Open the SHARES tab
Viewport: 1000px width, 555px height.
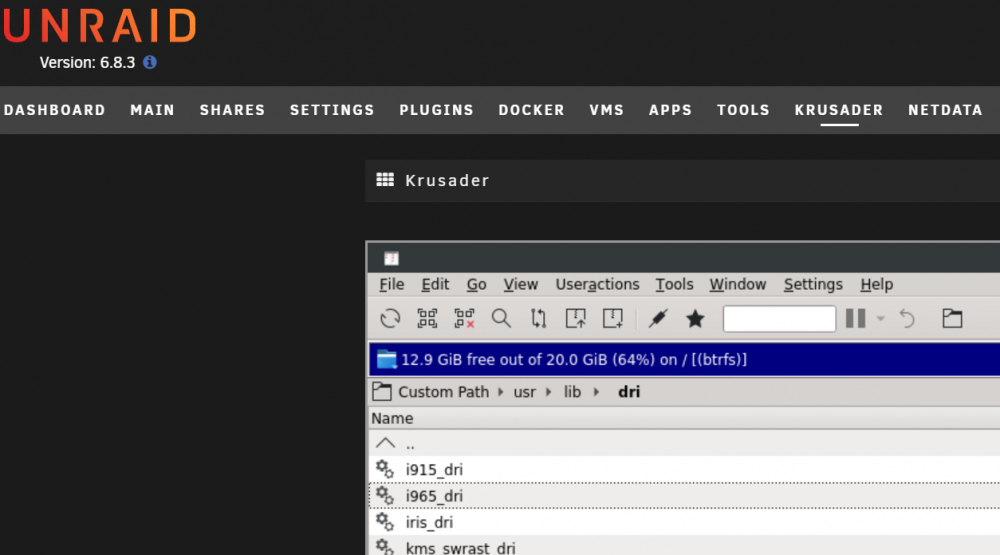(x=232, y=110)
